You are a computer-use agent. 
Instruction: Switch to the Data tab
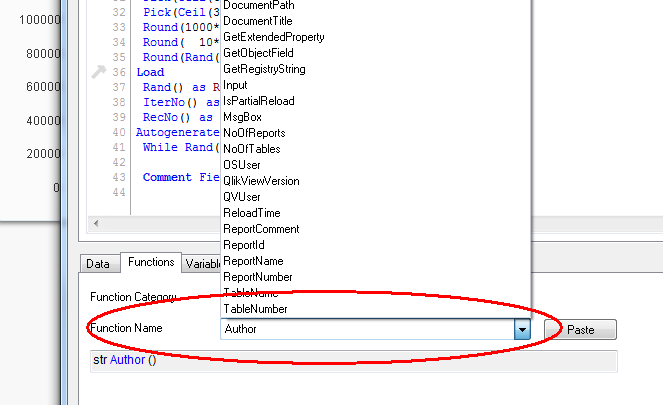tap(98, 264)
